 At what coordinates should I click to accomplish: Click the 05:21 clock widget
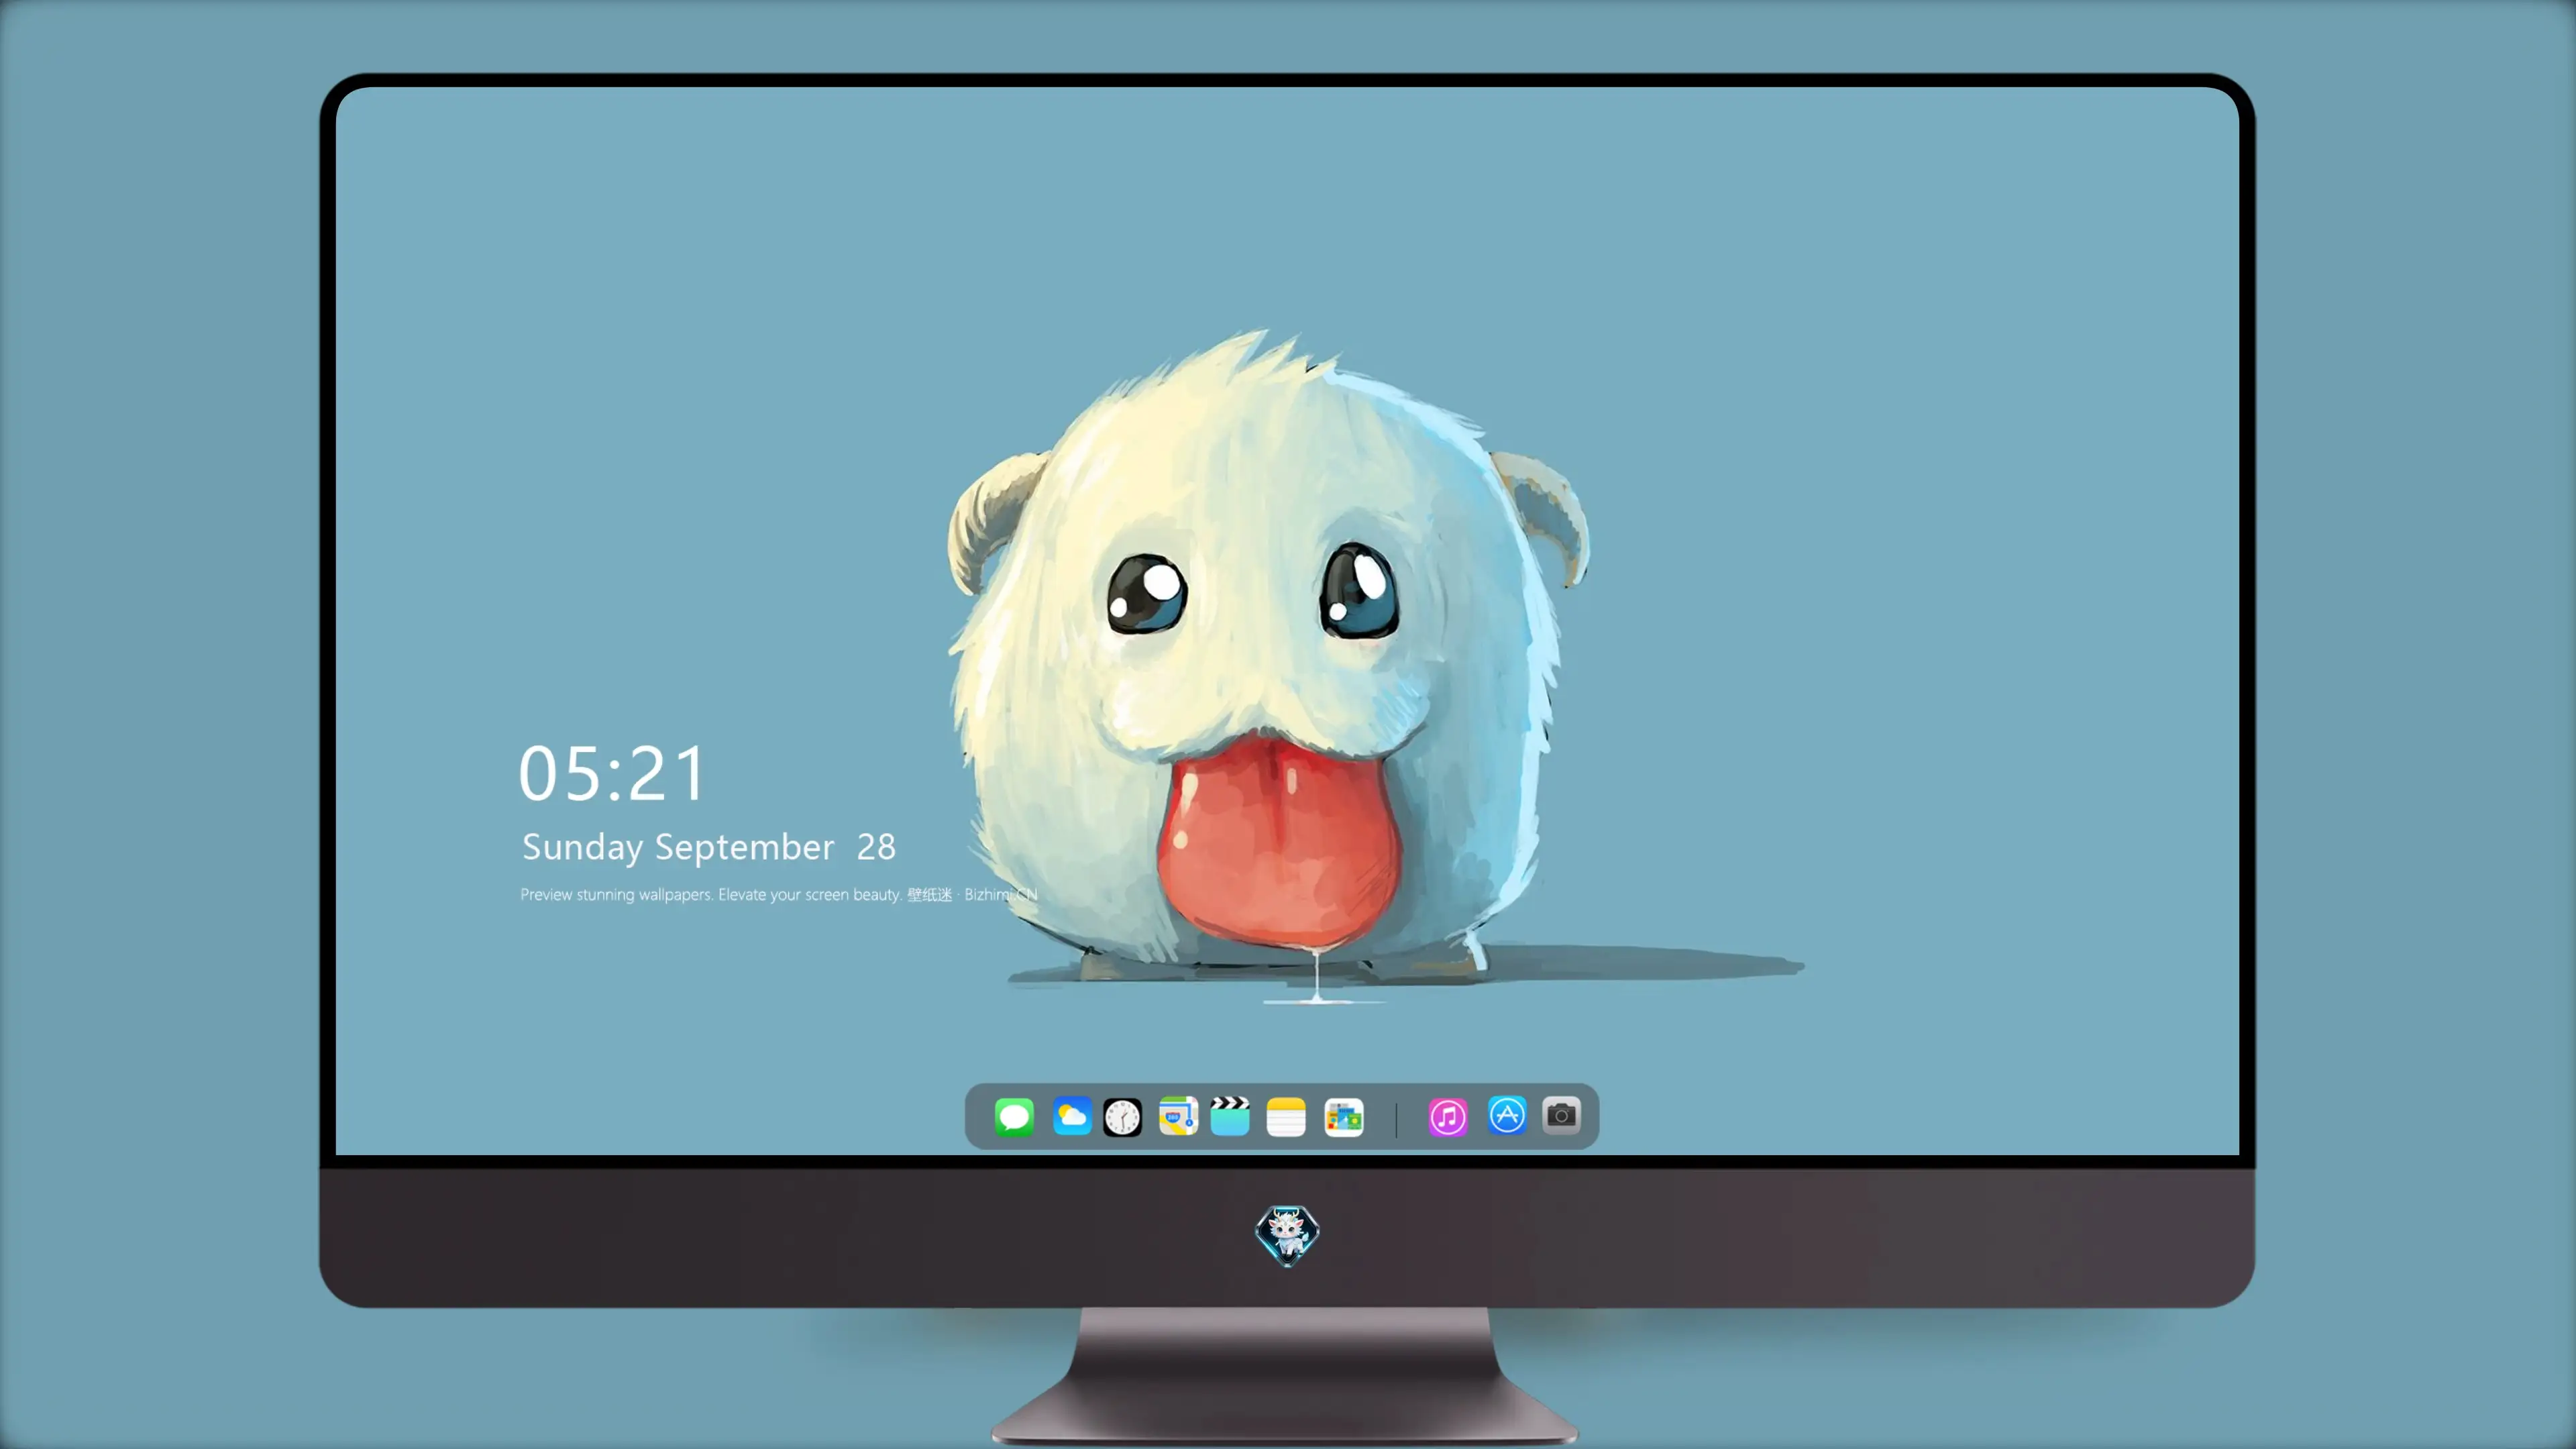[612, 773]
